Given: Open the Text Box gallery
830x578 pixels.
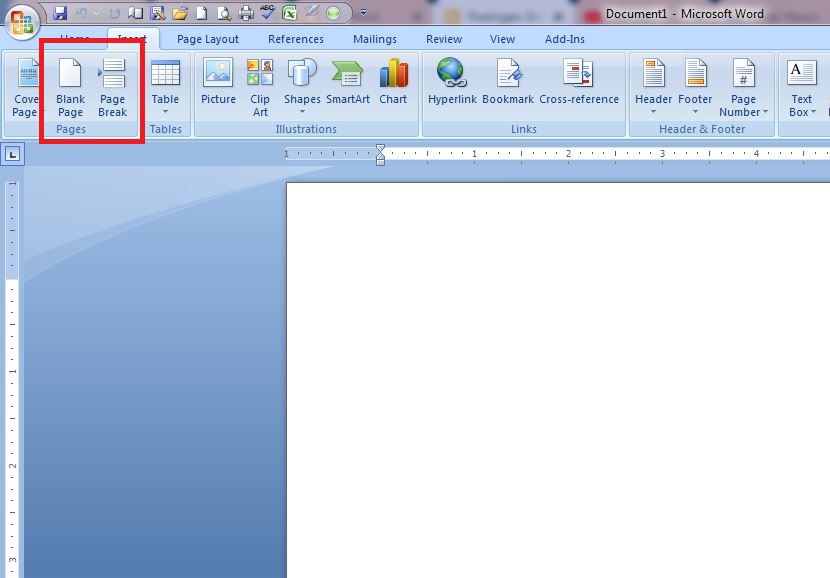Looking at the screenshot, I should (x=801, y=87).
